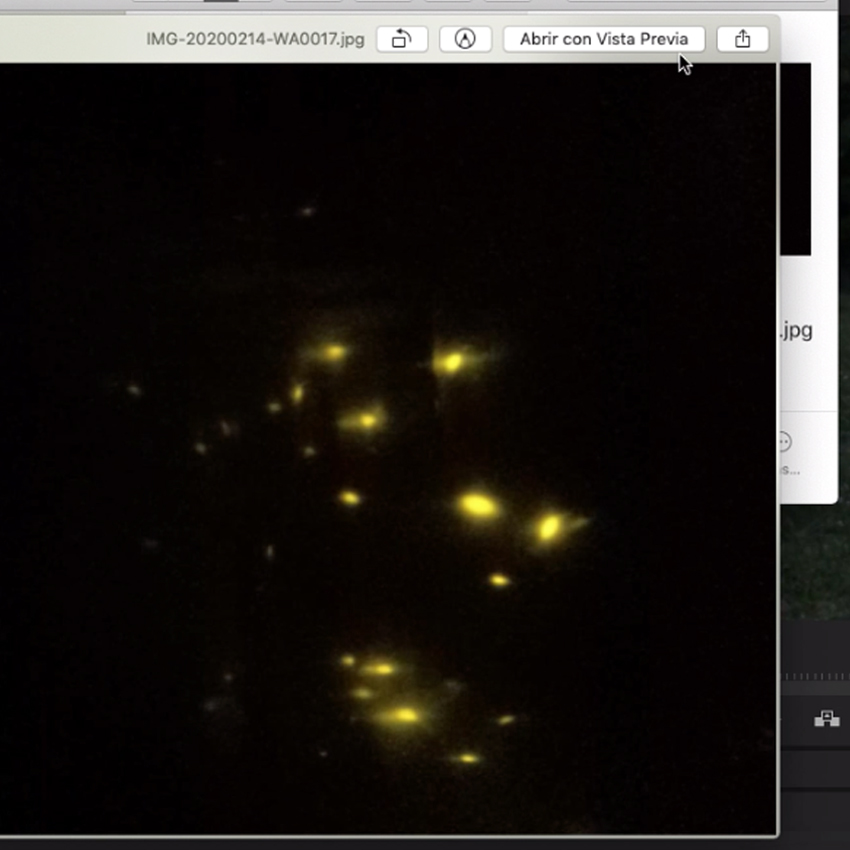Screen dimensions: 850x850
Task: Click the rightmost yellow light with a tail
Action: (550, 527)
